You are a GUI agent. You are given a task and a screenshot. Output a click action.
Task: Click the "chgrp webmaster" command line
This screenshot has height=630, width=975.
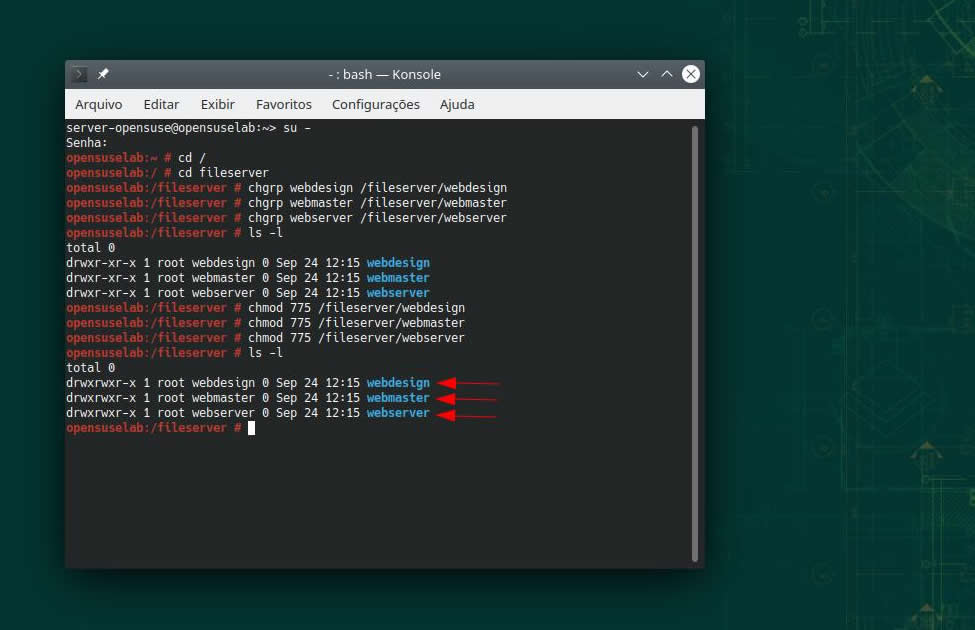point(377,203)
